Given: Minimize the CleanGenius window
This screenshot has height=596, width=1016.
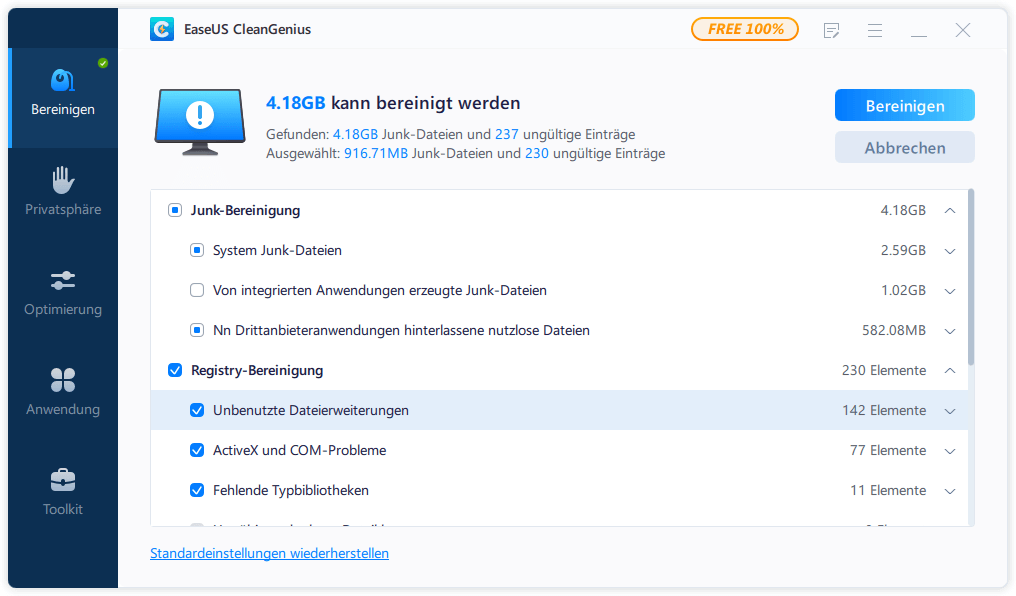Looking at the screenshot, I should pyautogui.click(x=919, y=35).
